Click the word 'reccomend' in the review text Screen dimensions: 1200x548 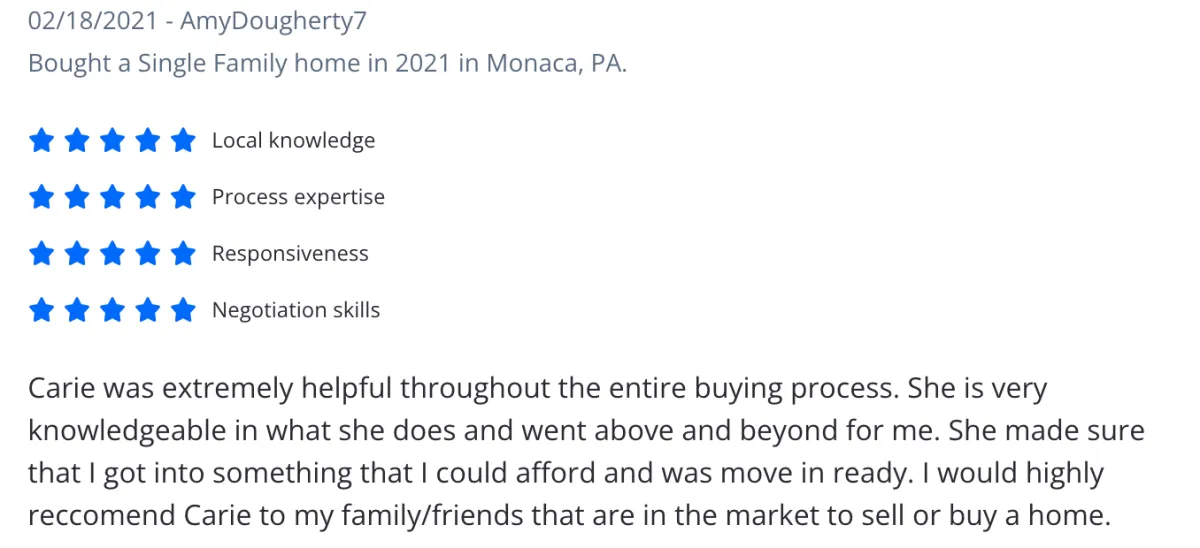[102, 517]
